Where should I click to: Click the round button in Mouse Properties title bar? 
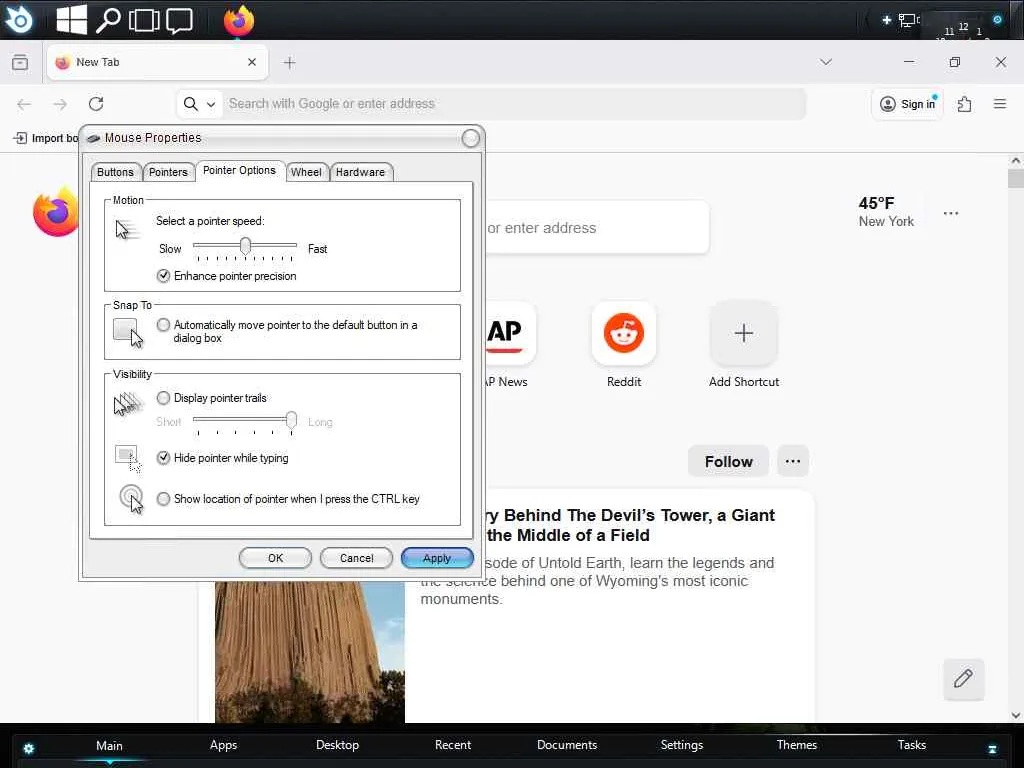[470, 138]
